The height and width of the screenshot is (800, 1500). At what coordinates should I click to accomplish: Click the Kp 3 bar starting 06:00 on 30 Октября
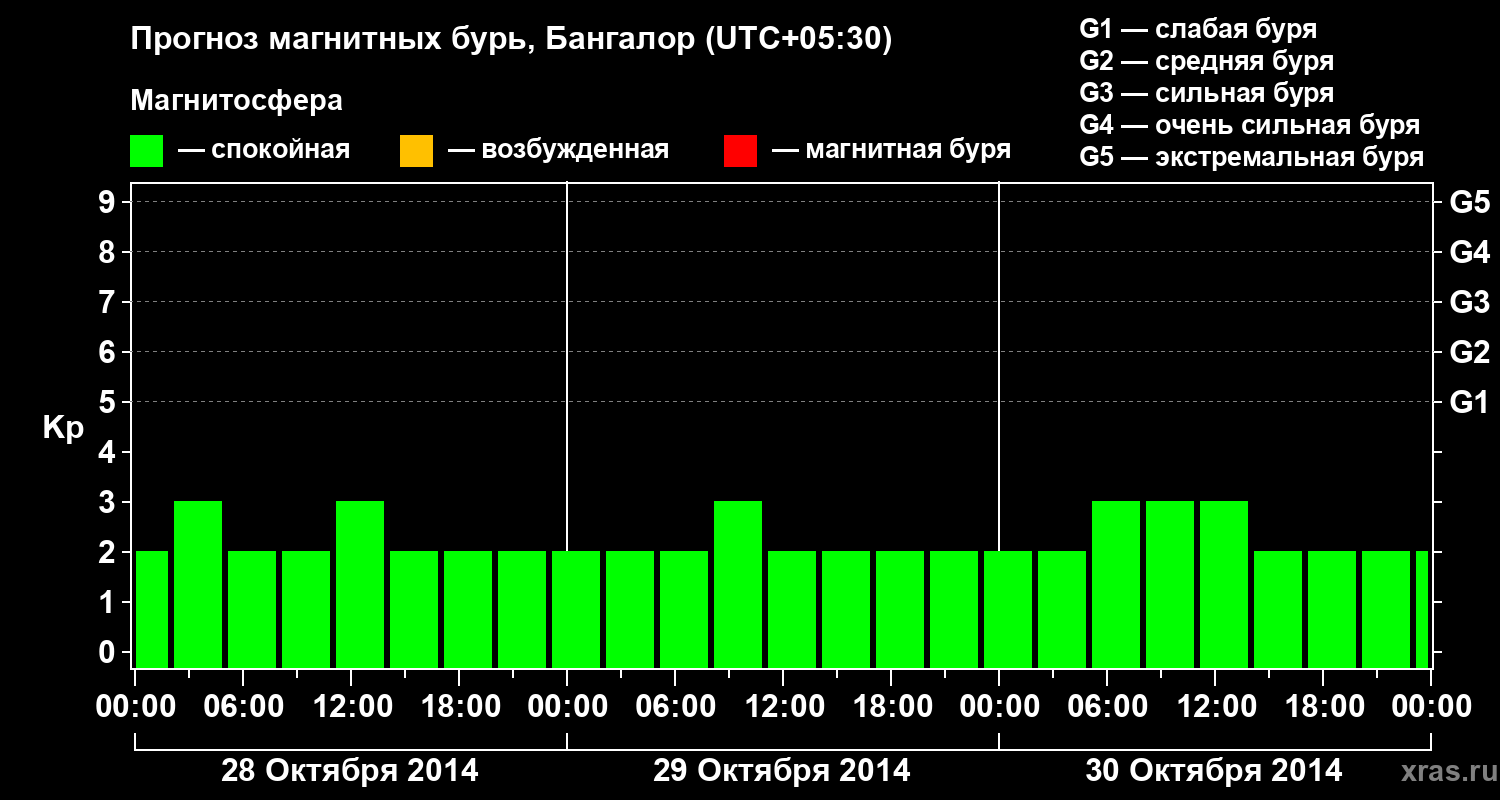pyautogui.click(x=1116, y=584)
